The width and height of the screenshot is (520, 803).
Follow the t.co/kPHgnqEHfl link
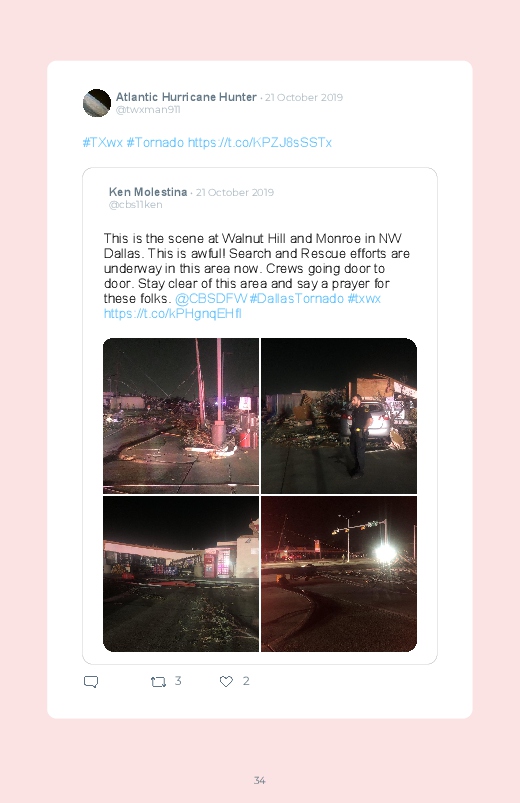(x=173, y=313)
